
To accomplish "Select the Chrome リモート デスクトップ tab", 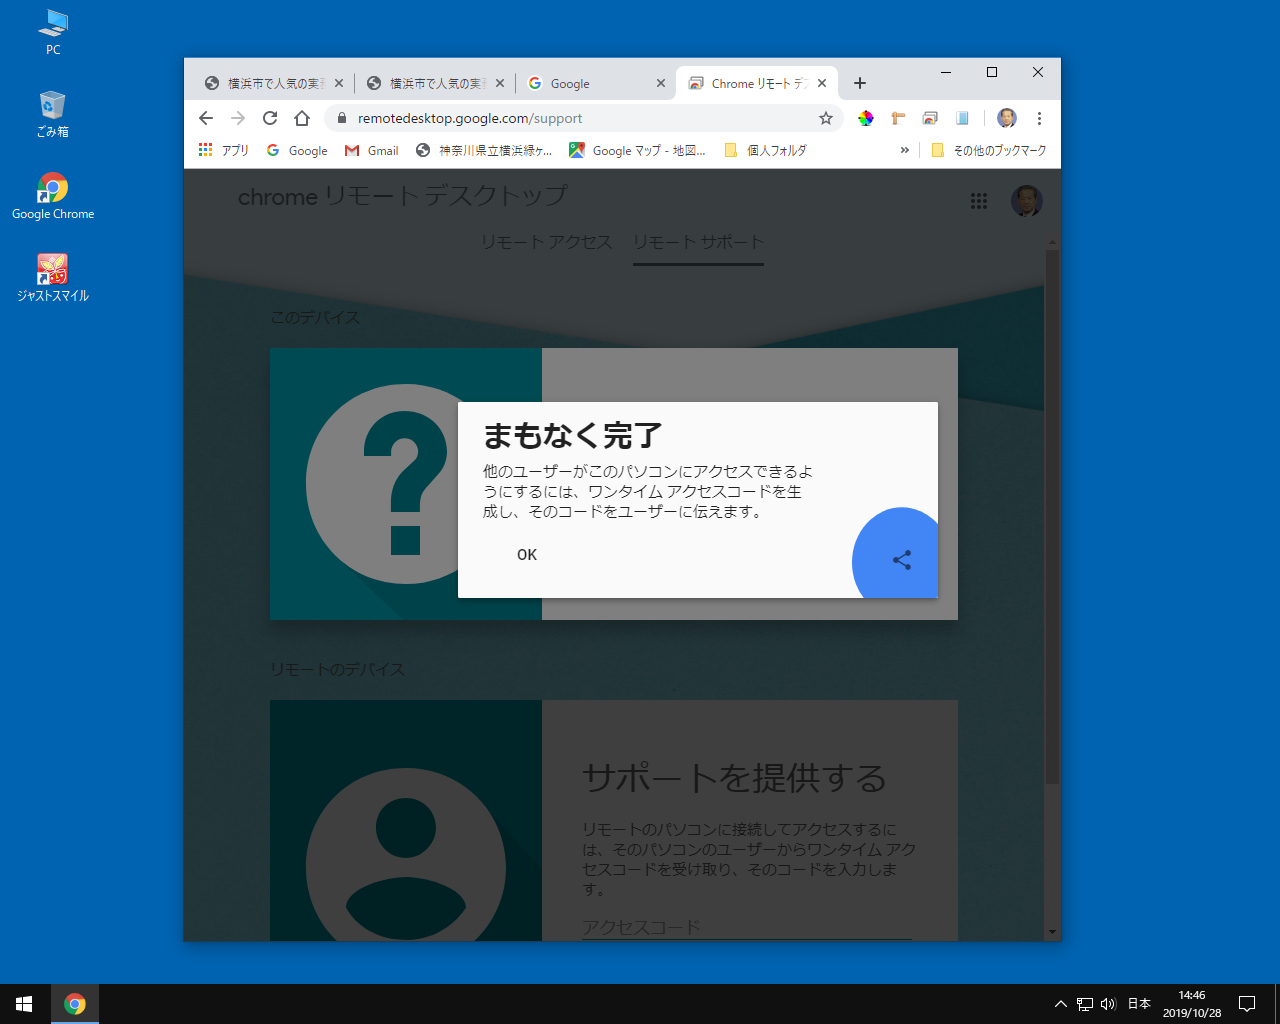I will [758, 83].
